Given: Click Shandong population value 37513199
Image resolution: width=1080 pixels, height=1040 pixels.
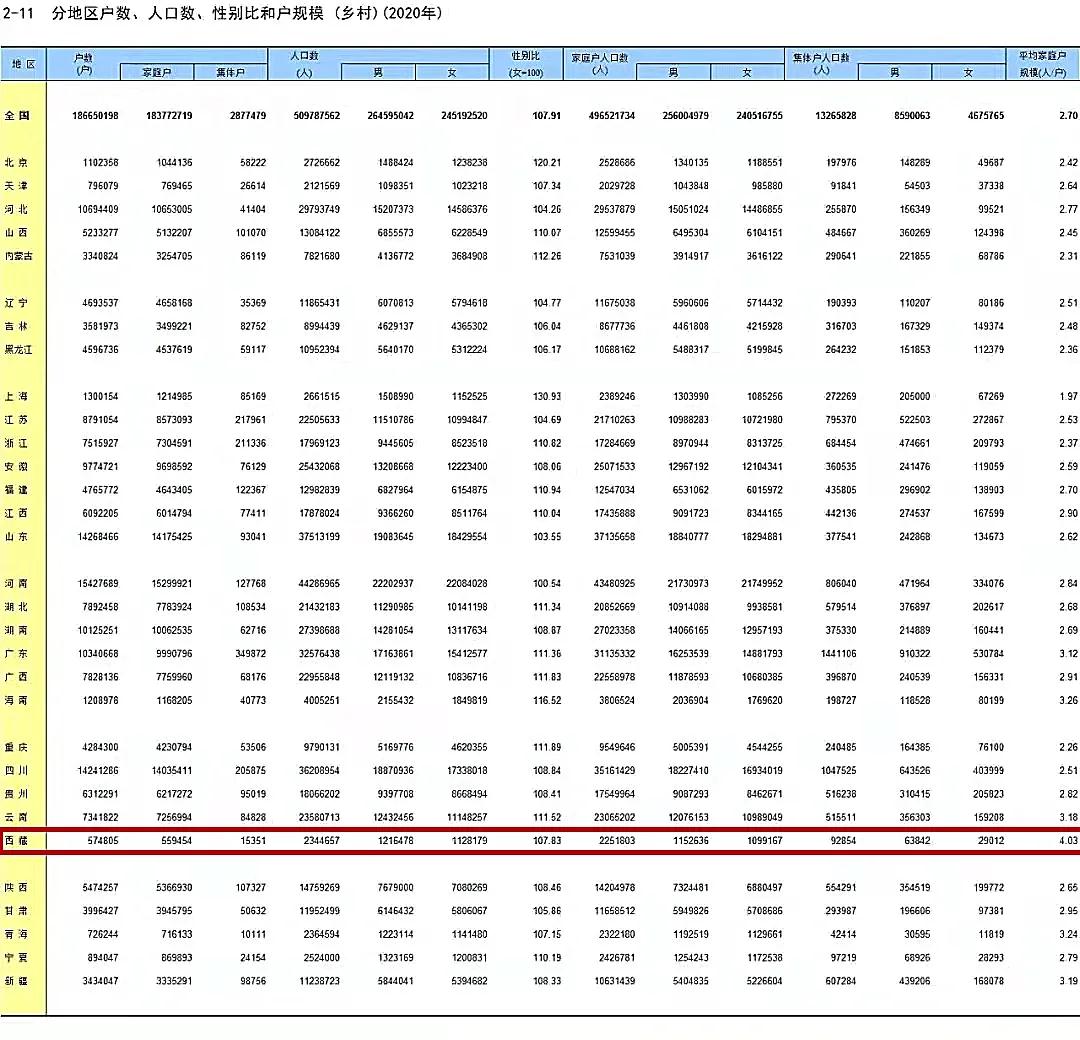Looking at the screenshot, I should (319, 537).
